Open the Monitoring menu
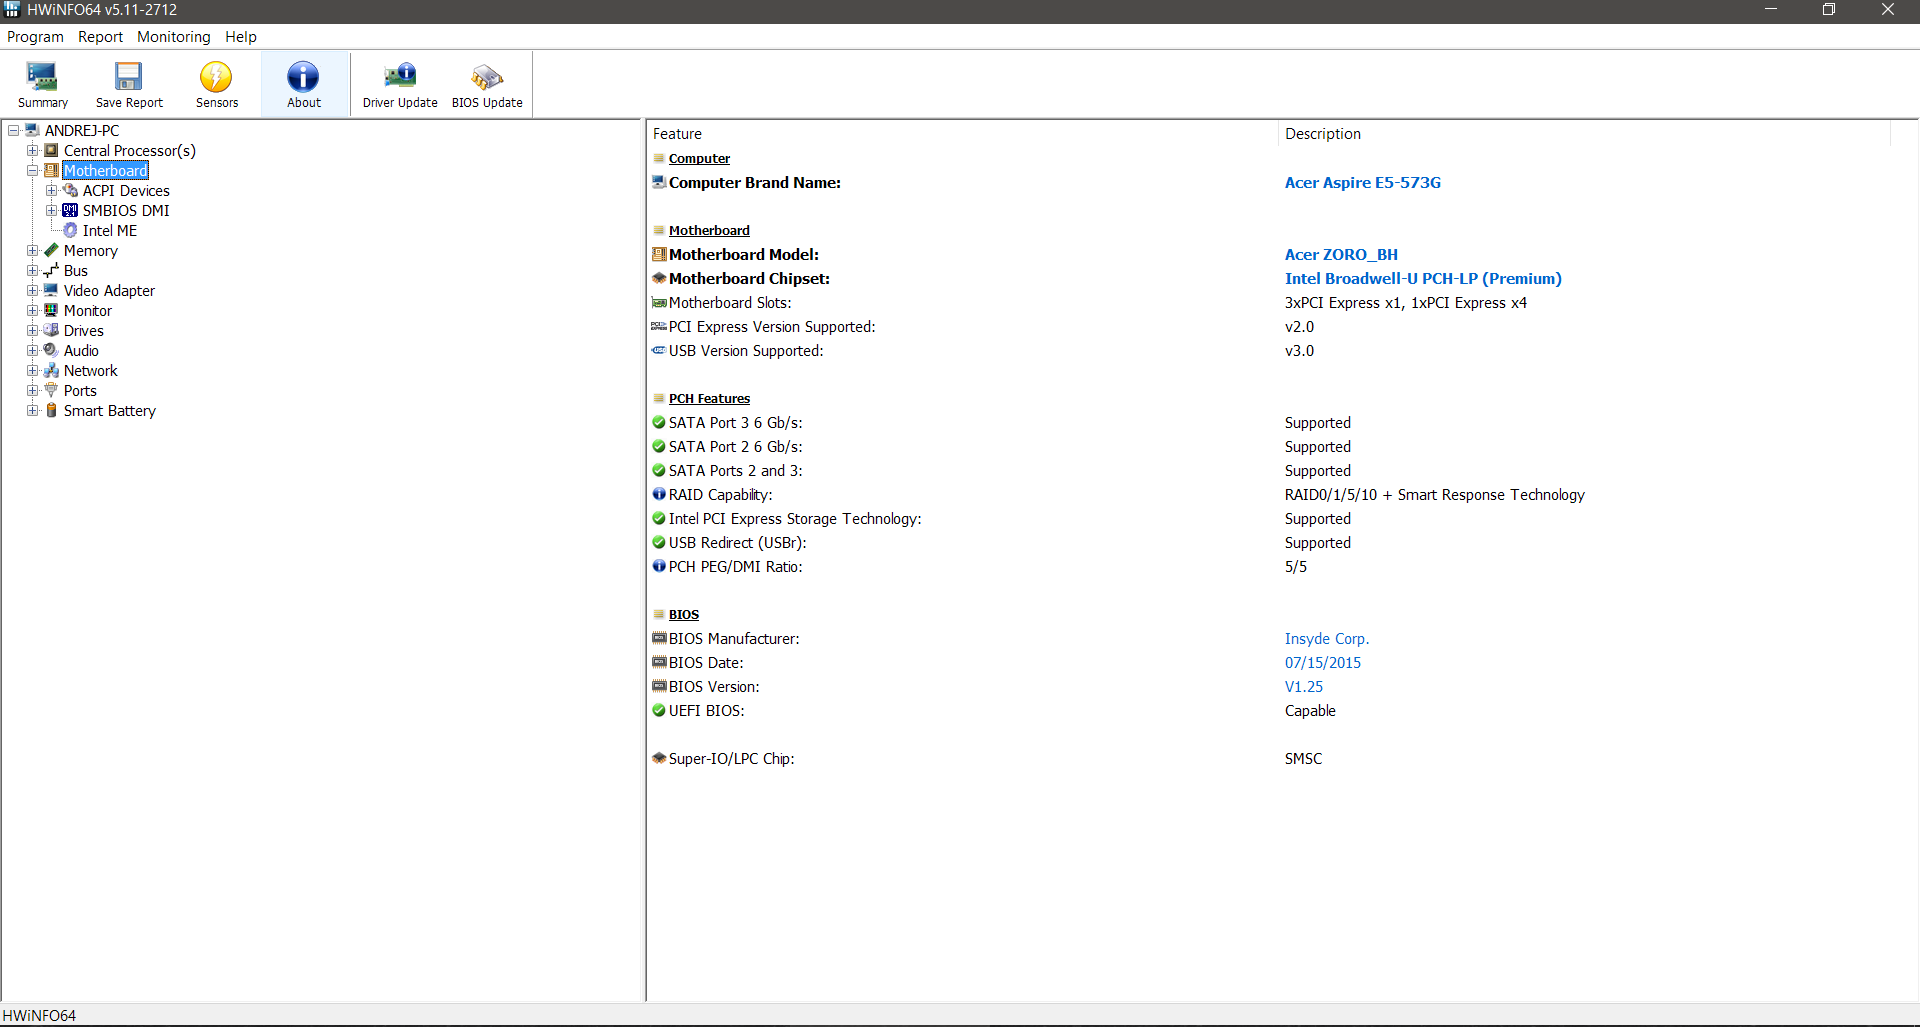This screenshot has height=1027, width=1920. 174,37
